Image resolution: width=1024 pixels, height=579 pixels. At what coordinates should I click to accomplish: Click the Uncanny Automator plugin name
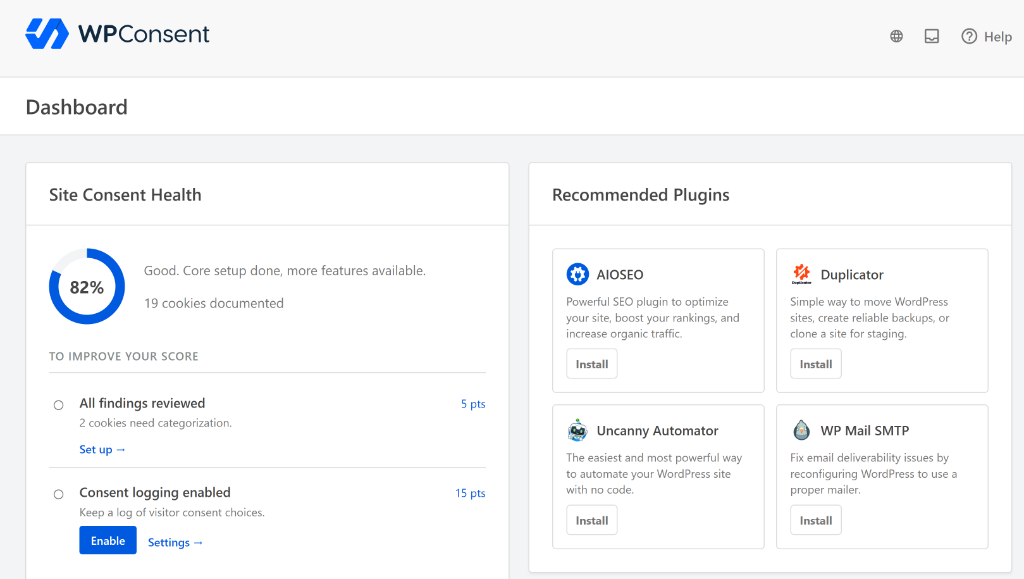(x=657, y=431)
